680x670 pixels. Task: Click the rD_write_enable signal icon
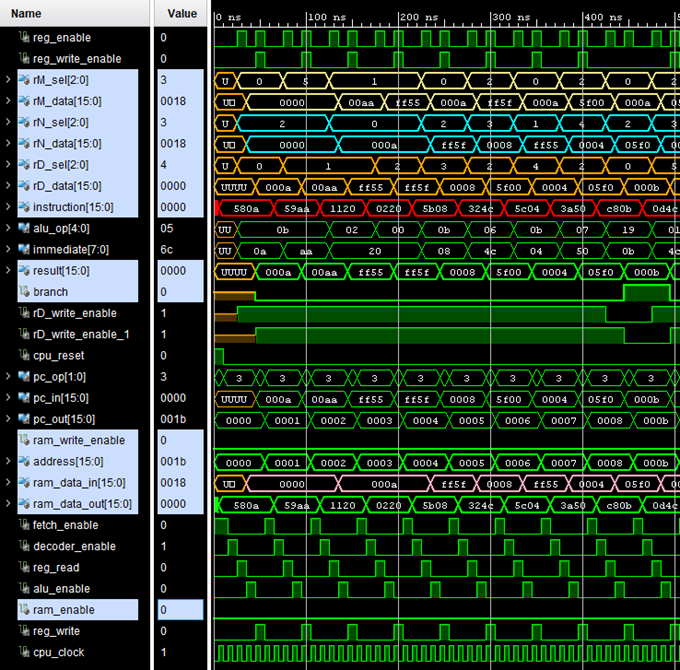24,313
